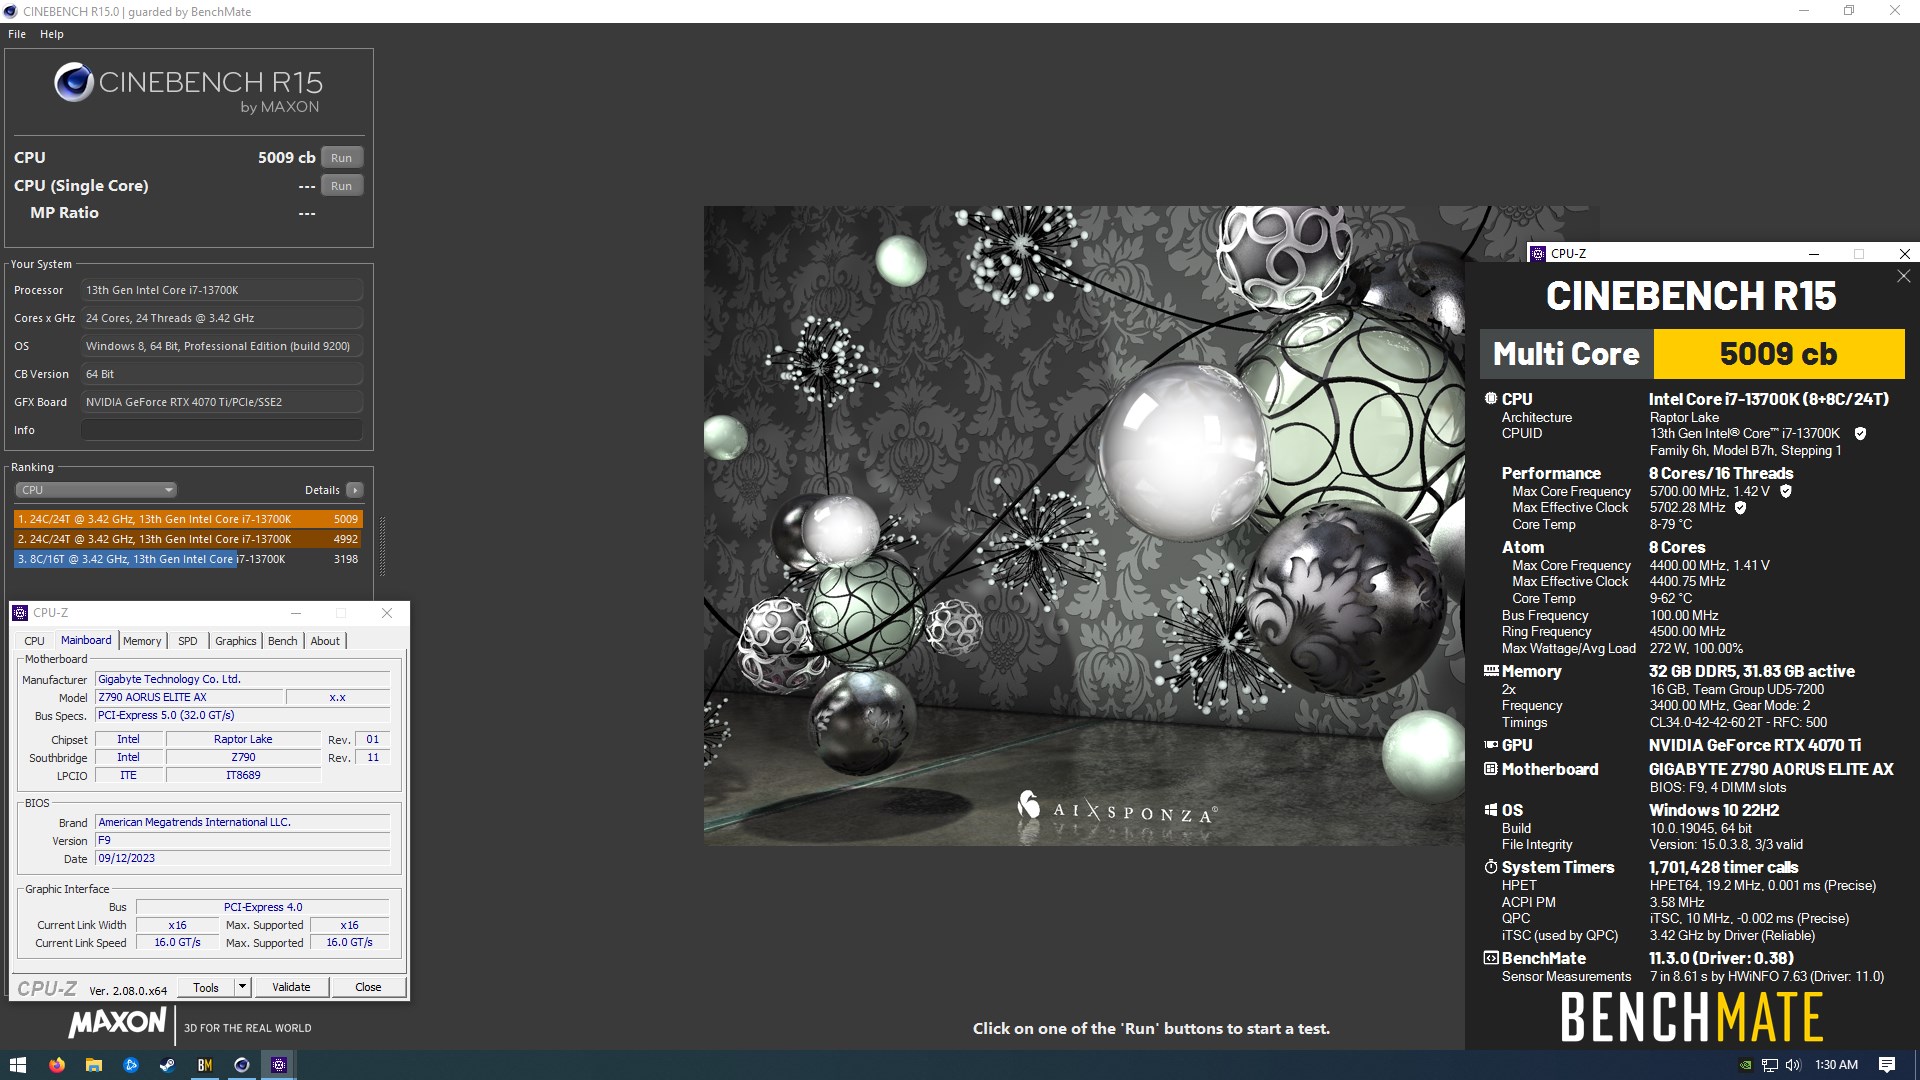The image size is (1920, 1080).
Task: Select the CPU-Z Mainboard tab
Action: pyautogui.click(x=86, y=640)
